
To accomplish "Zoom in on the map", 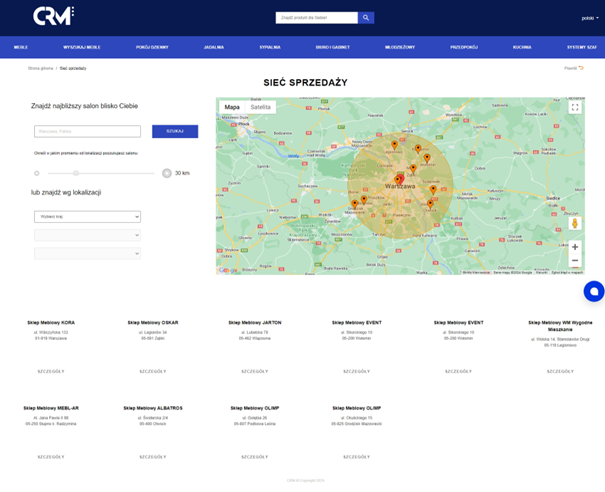I will 575,247.
